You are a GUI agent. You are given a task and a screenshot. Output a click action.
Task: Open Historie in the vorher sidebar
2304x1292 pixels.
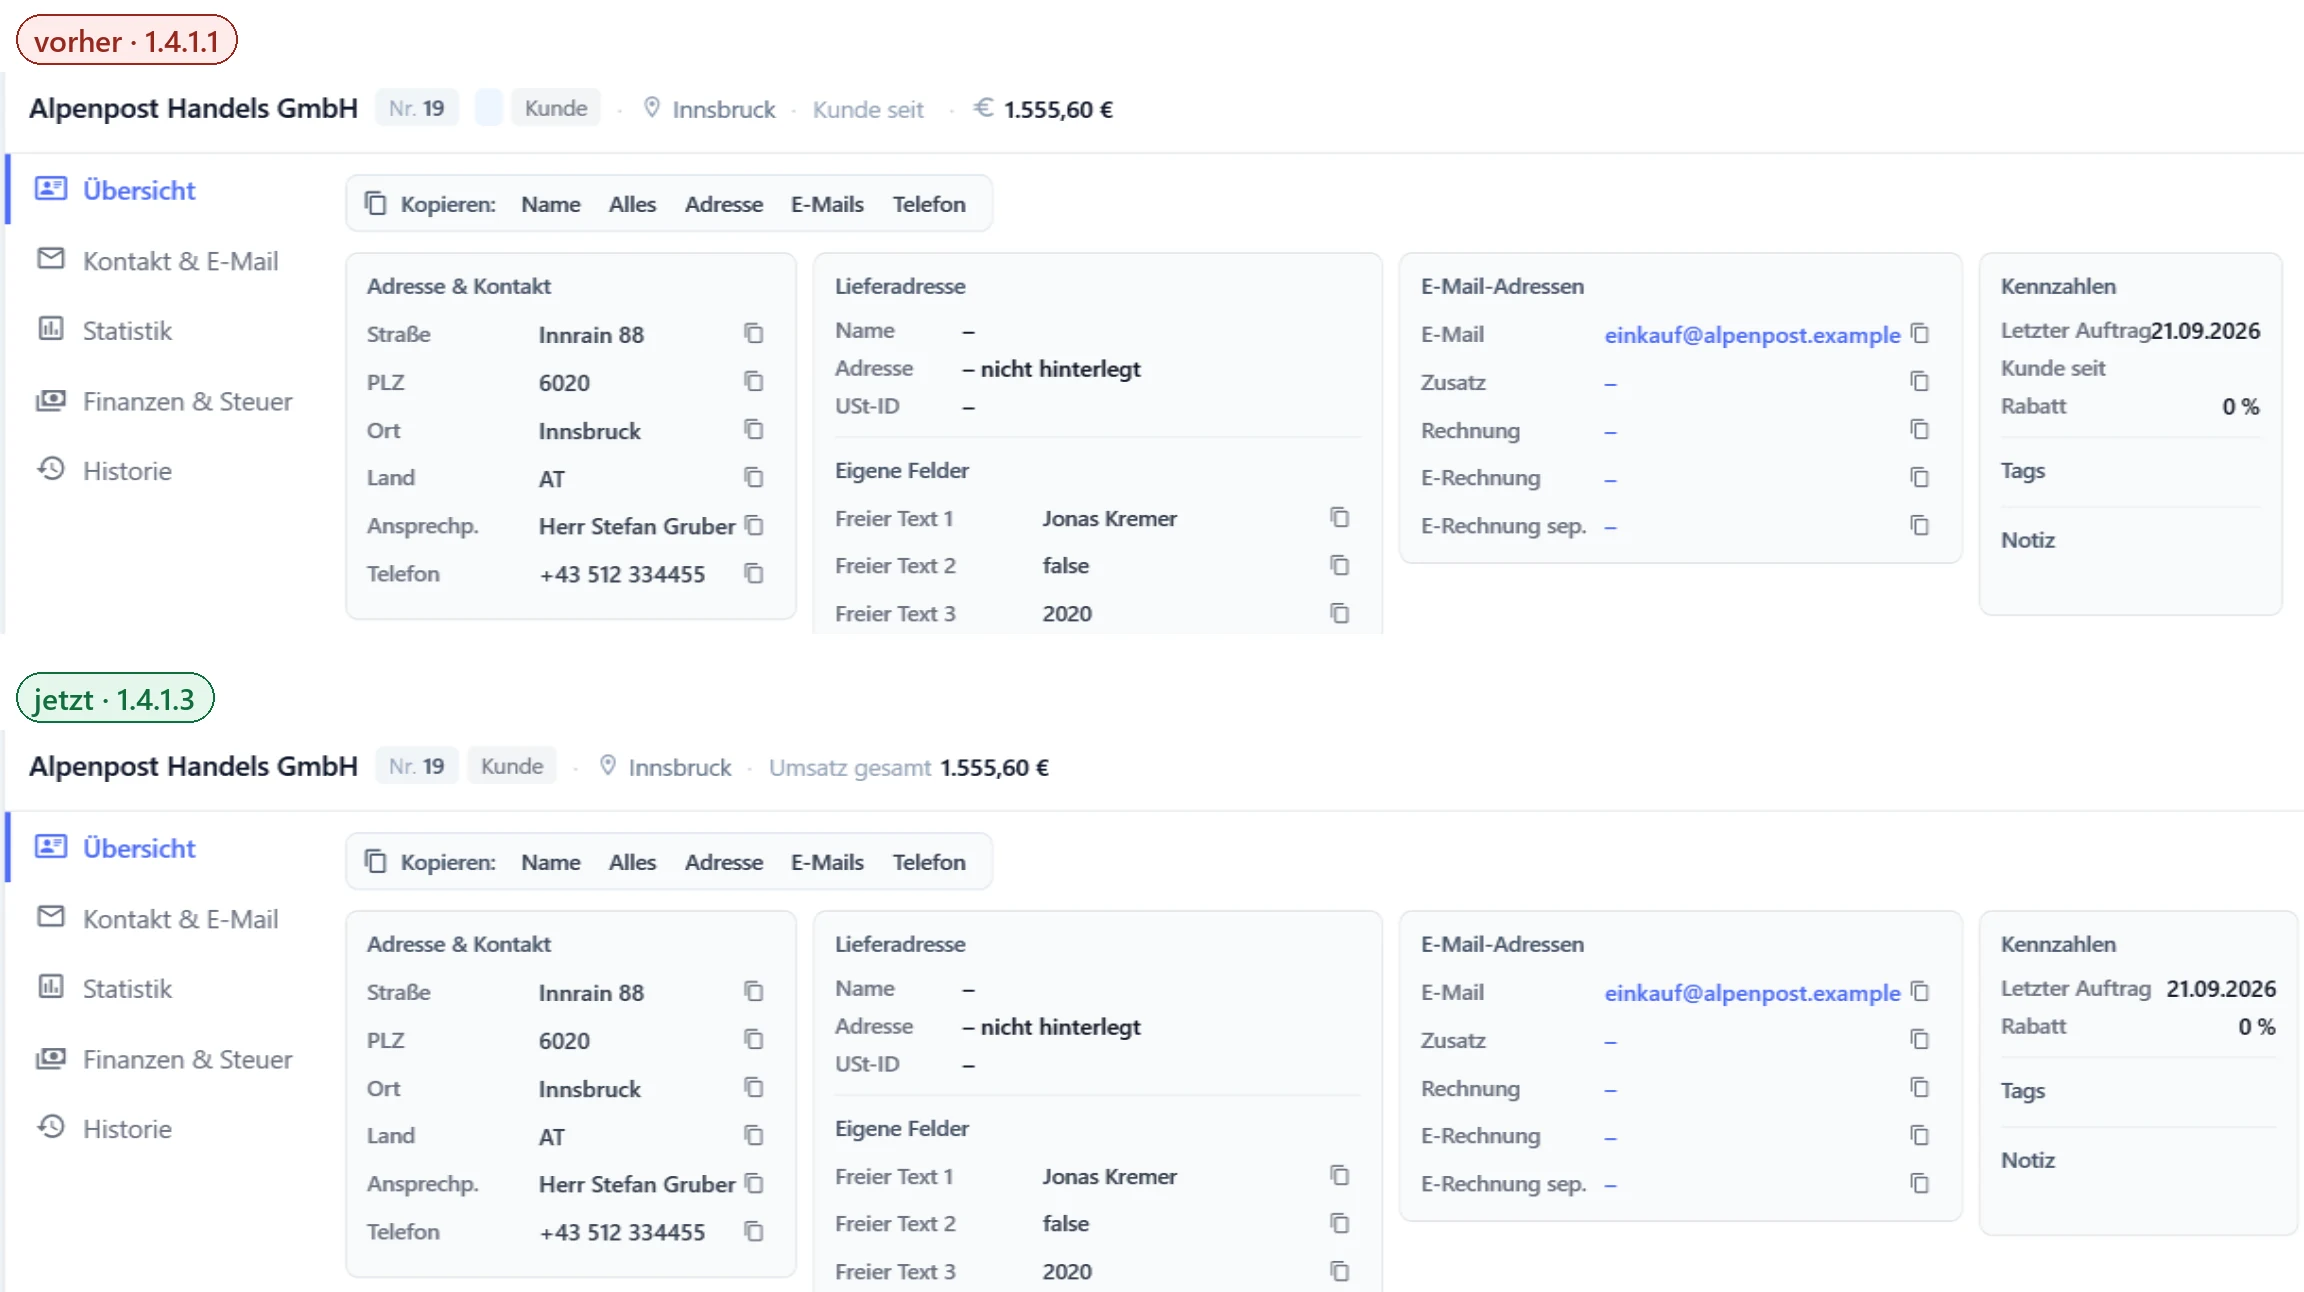click(x=127, y=471)
